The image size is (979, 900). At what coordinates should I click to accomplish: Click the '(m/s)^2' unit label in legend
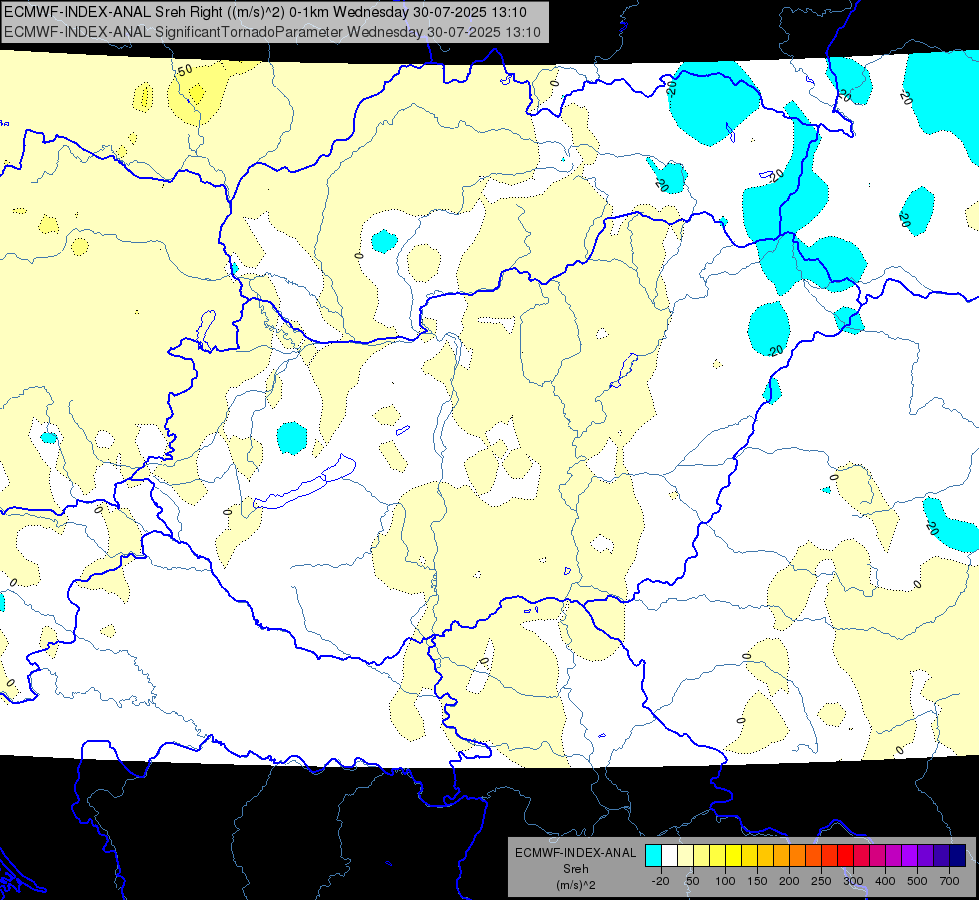(x=576, y=885)
